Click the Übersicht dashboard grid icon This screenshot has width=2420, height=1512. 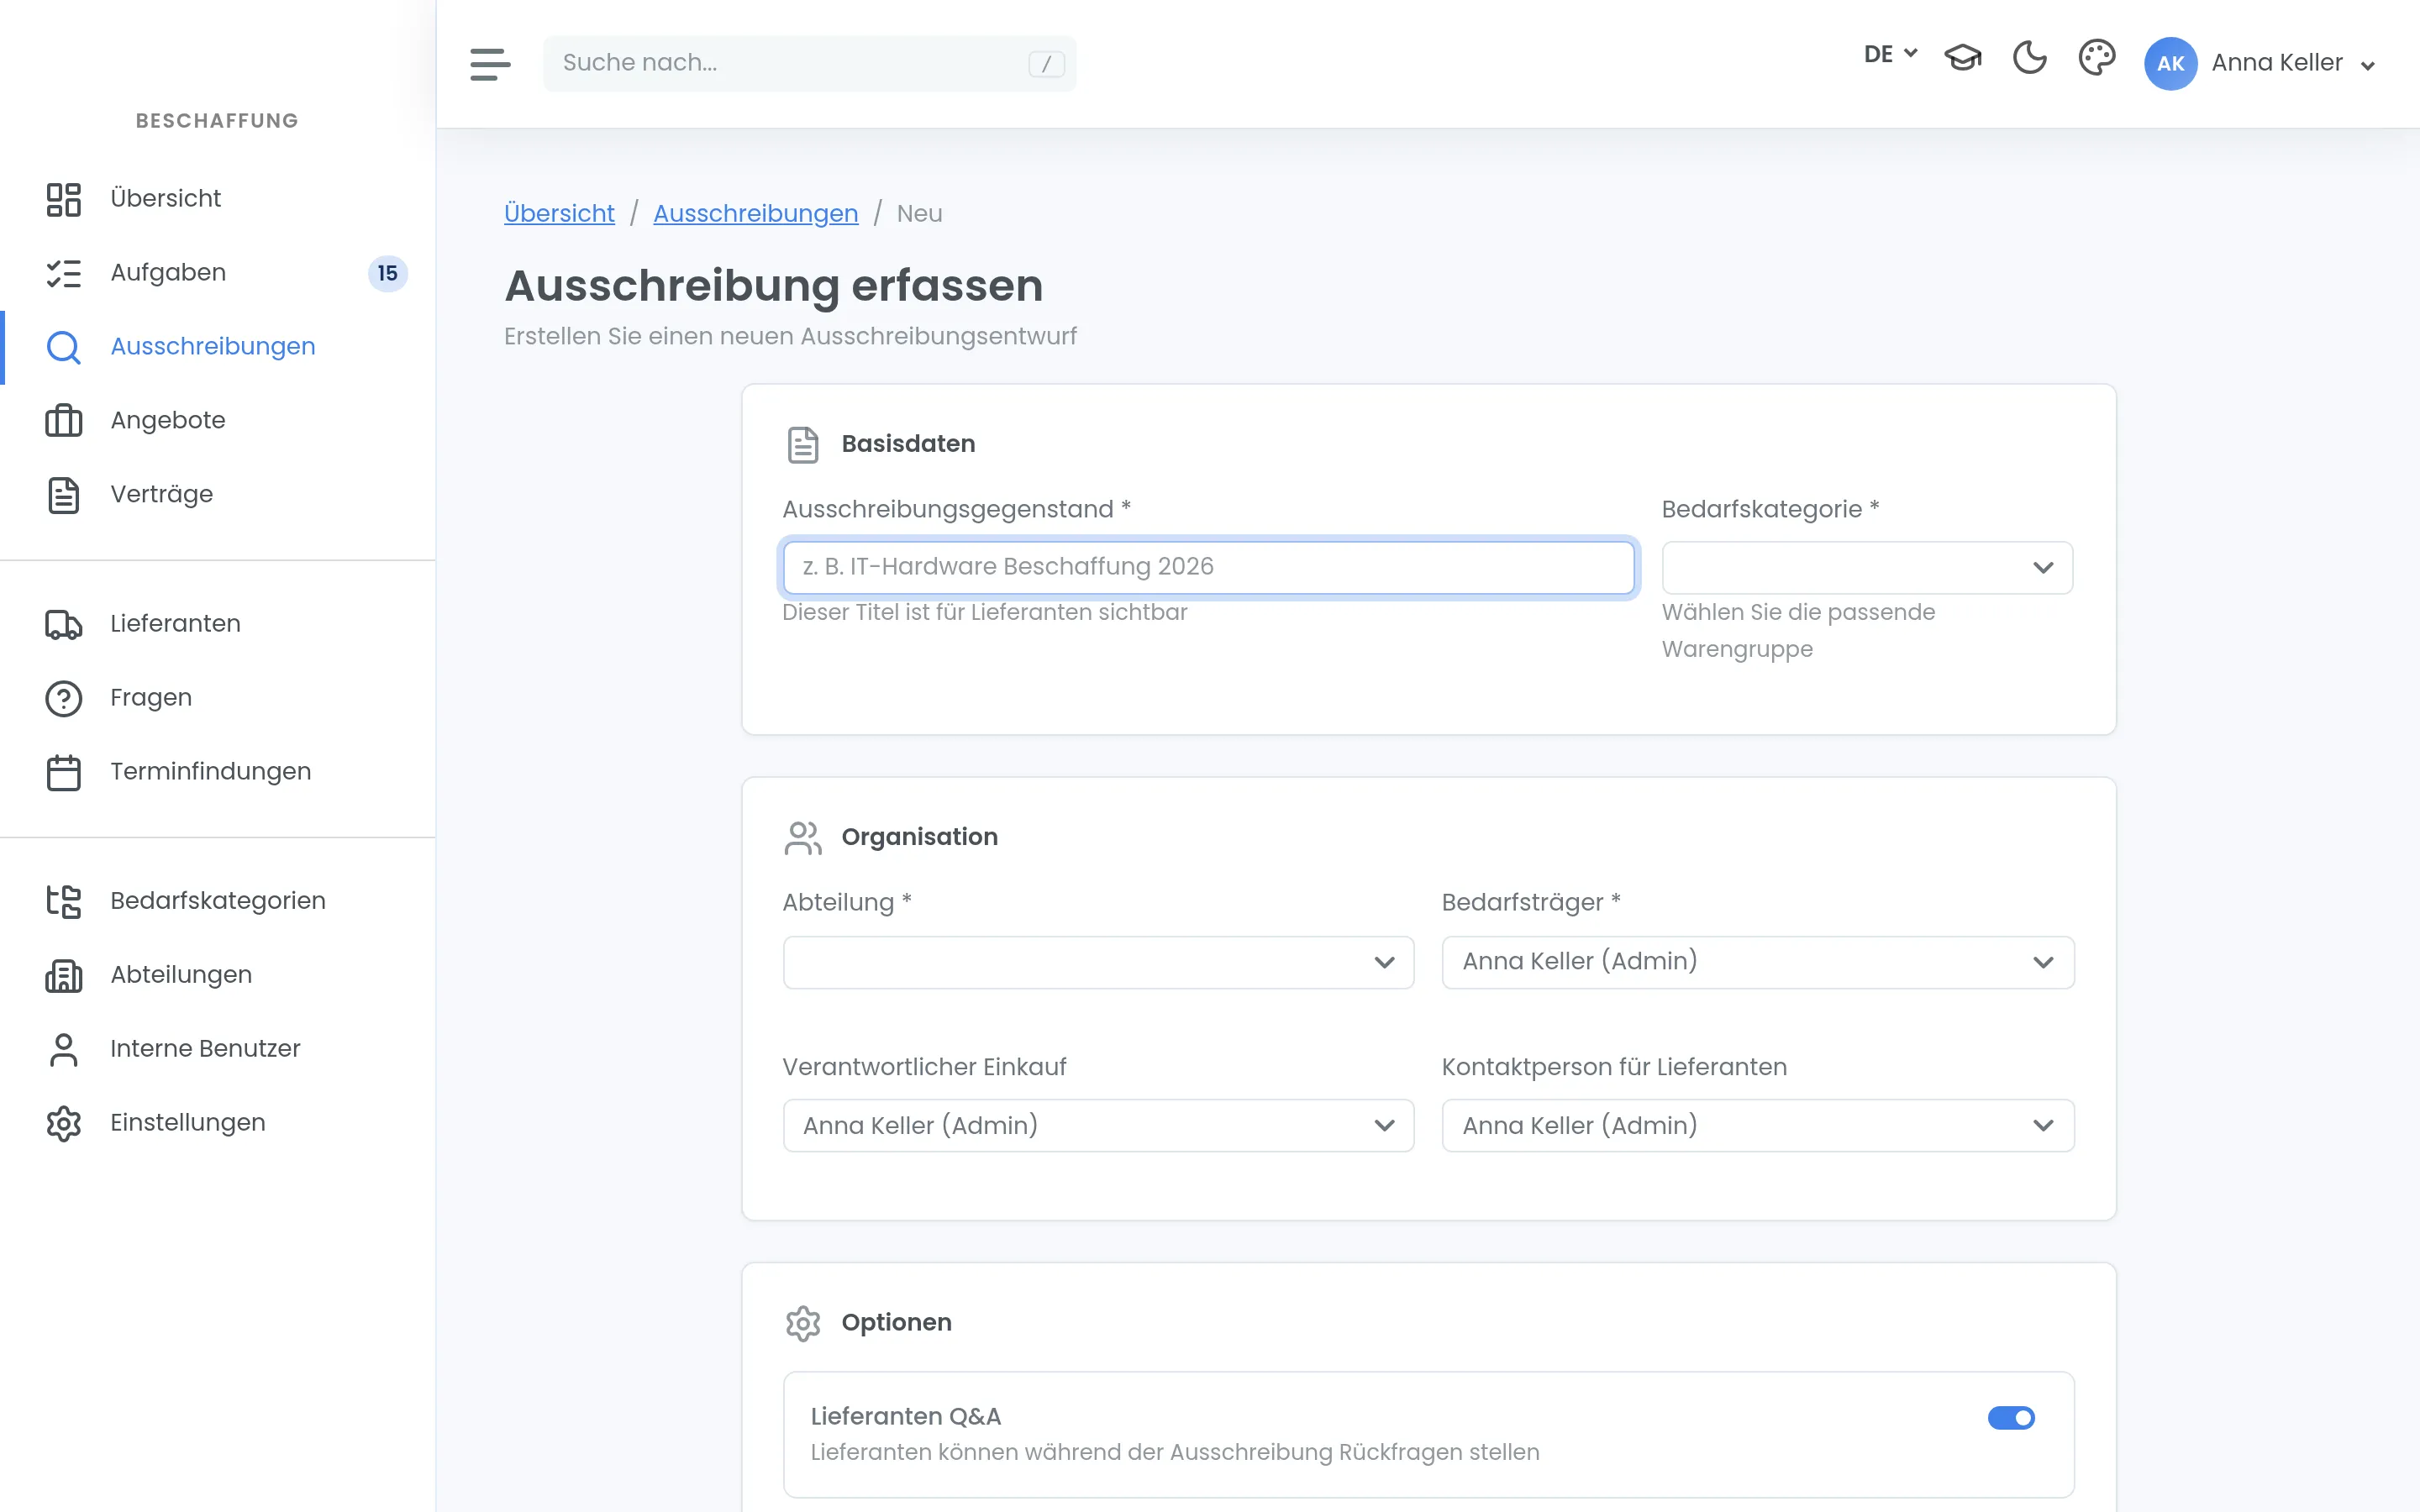64,199
